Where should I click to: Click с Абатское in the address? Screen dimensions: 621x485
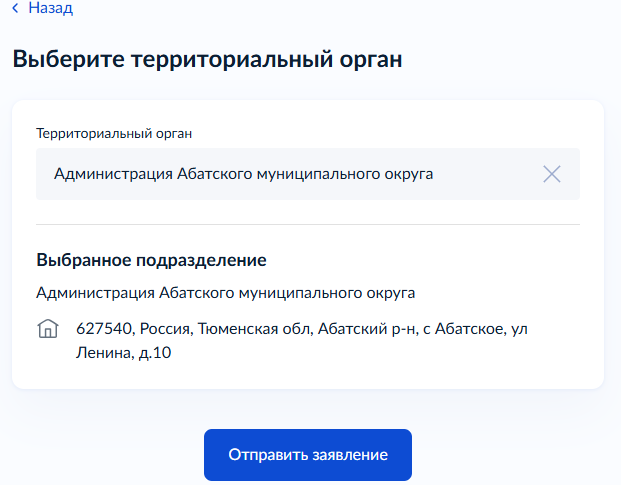[461, 329]
